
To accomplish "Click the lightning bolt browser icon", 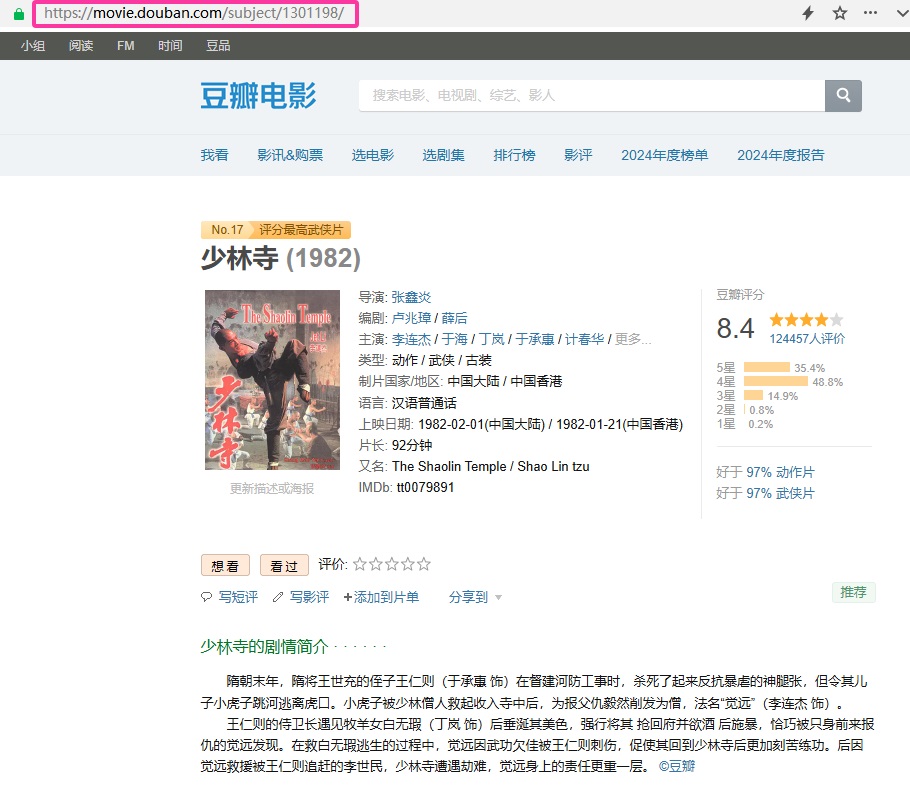I will click(808, 13).
